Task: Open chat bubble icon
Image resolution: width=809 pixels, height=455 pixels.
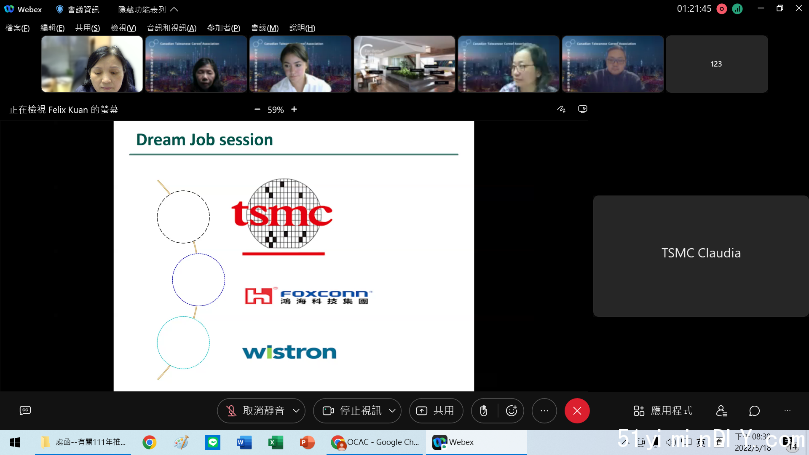Action: pos(754,411)
